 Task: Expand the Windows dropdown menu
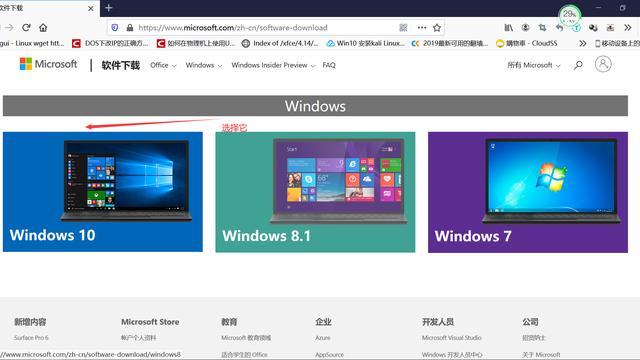coord(204,65)
